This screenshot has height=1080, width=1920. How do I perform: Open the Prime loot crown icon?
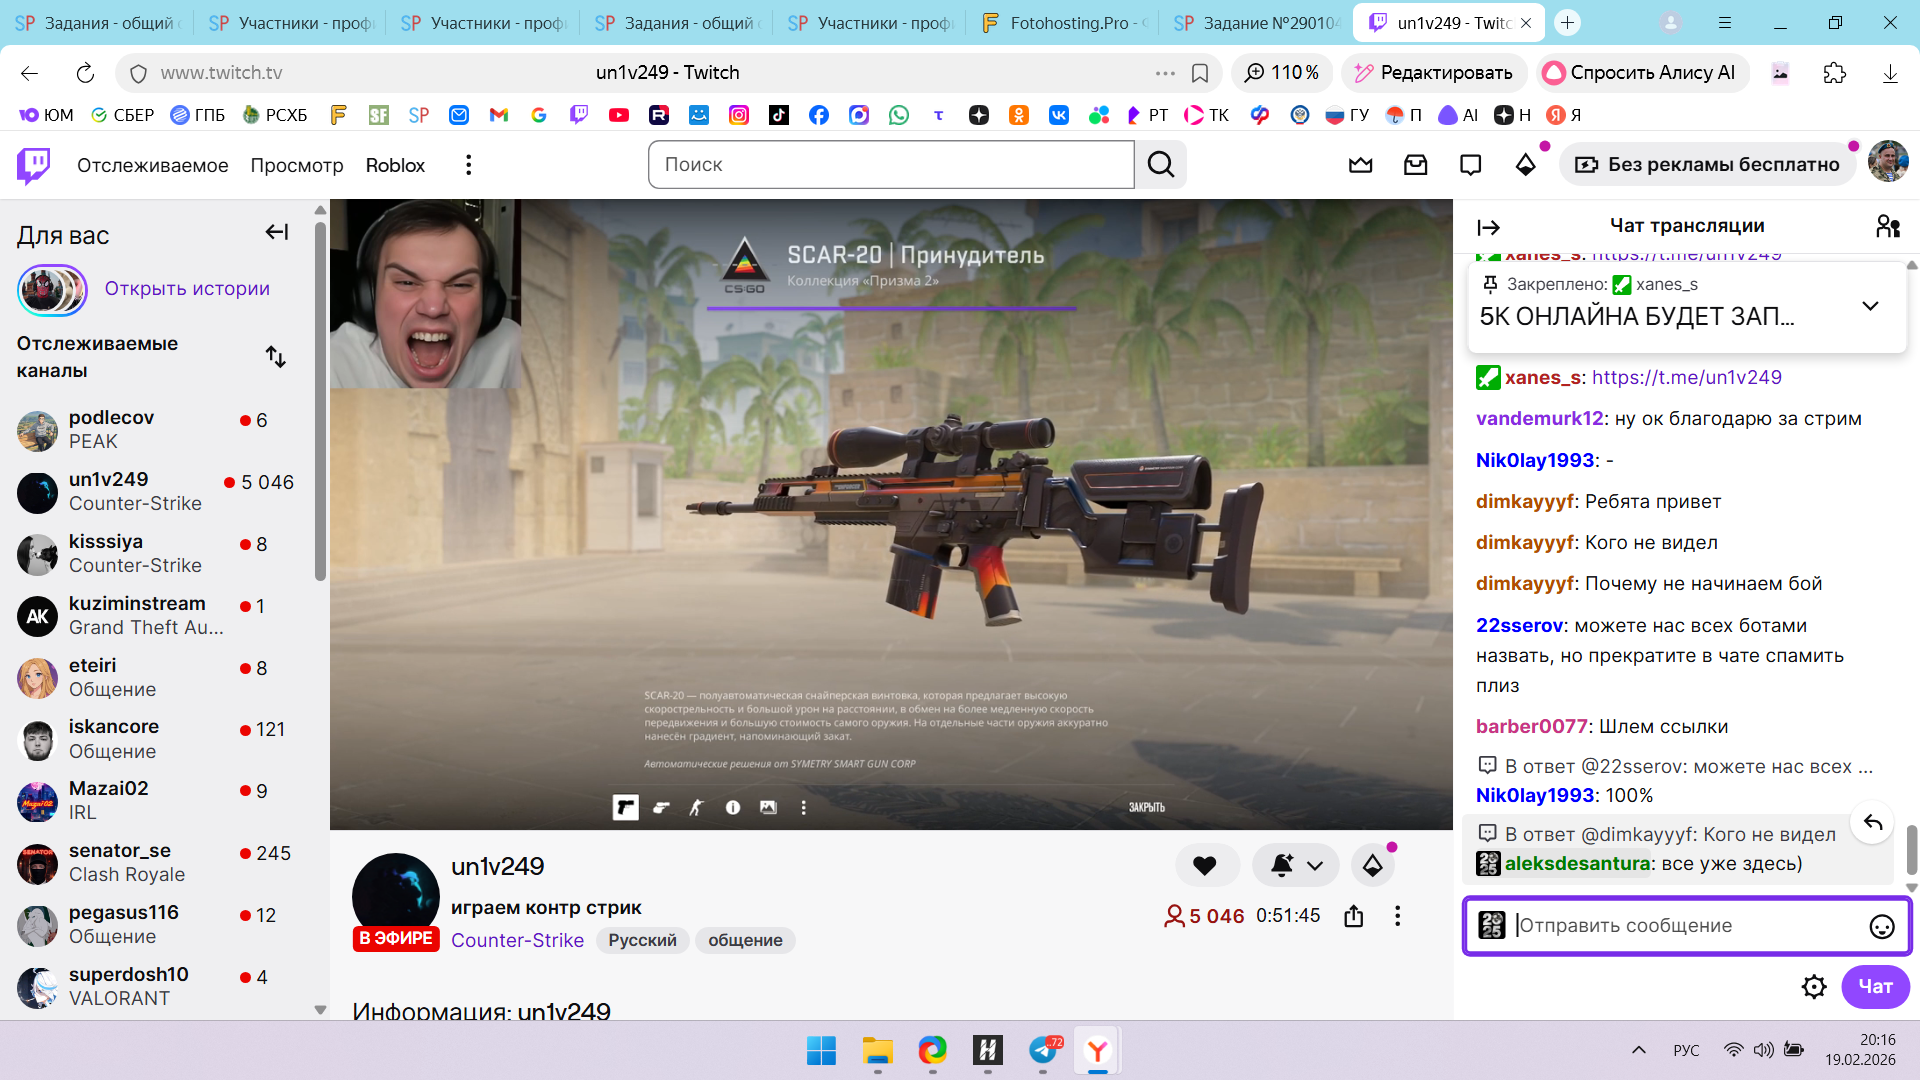click(1360, 165)
